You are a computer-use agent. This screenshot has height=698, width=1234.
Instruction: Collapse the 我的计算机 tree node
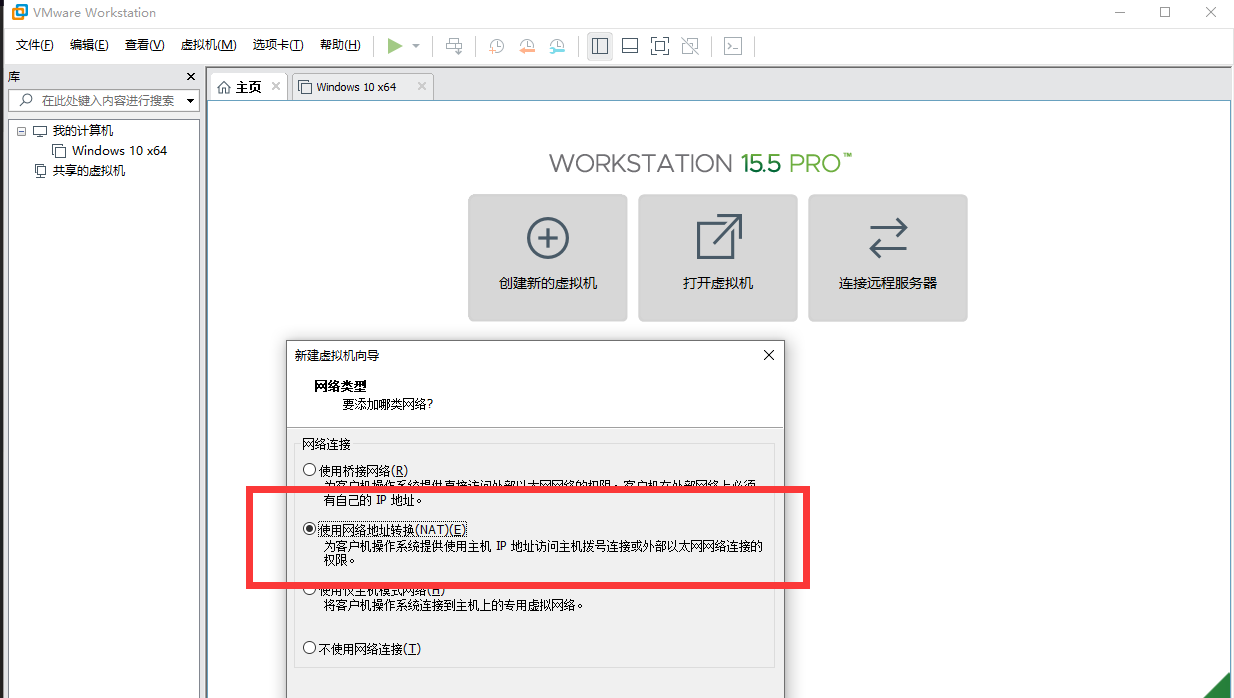click(x=22, y=131)
